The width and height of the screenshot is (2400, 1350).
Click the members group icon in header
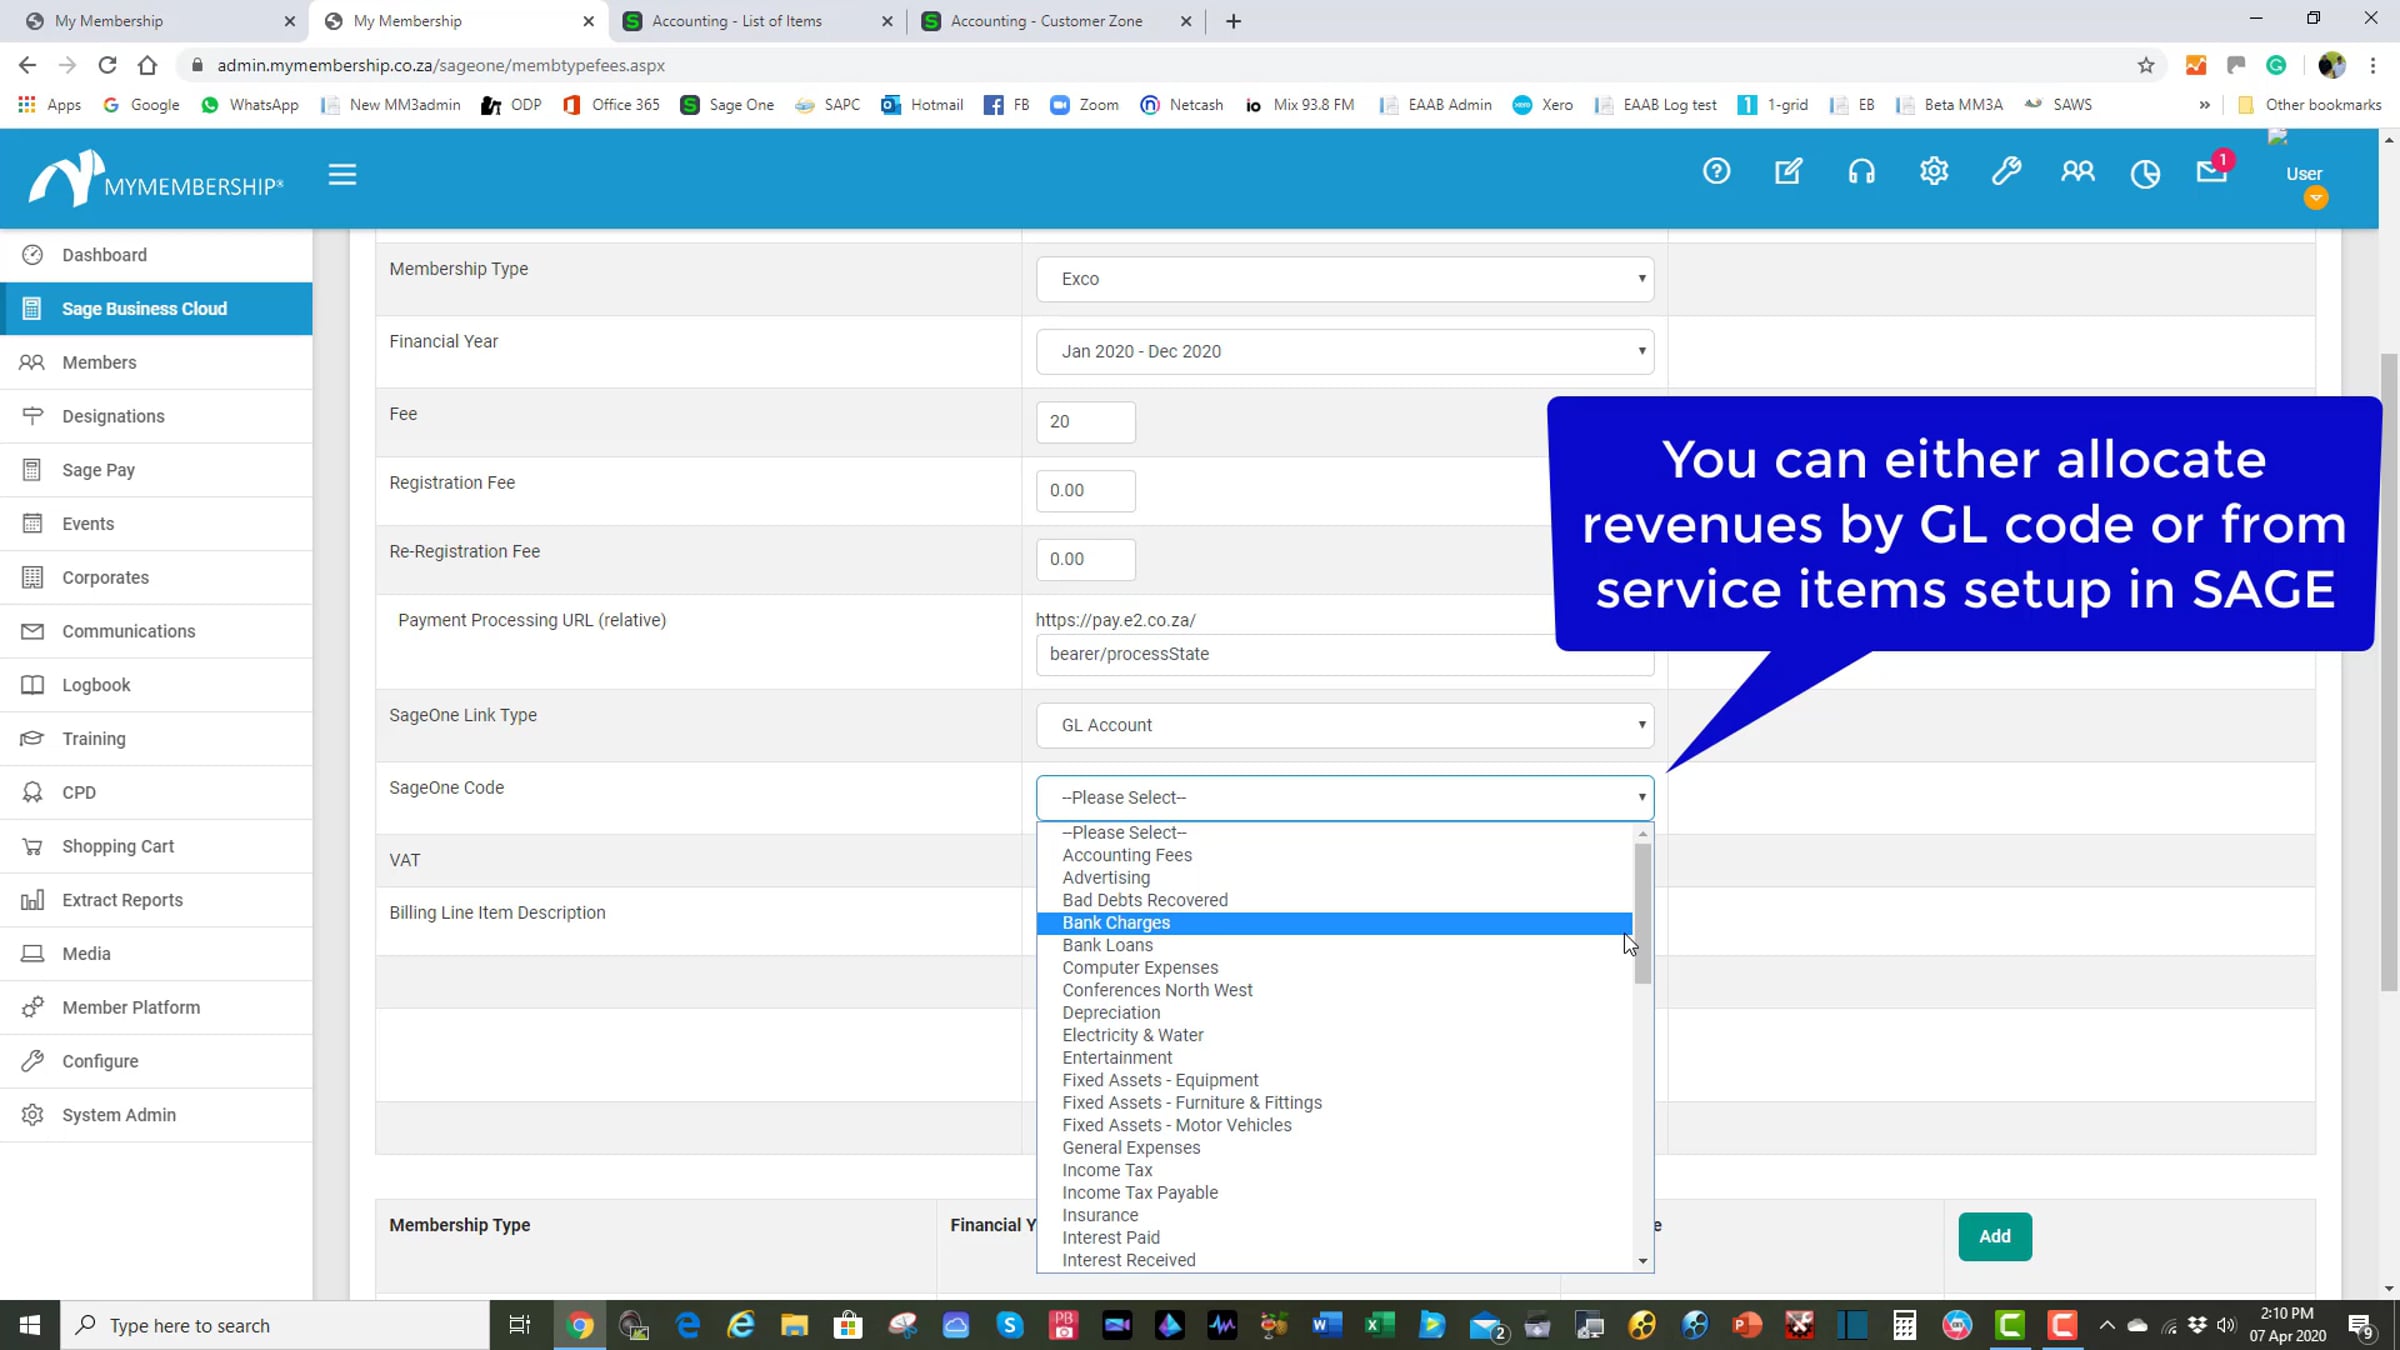[2077, 172]
